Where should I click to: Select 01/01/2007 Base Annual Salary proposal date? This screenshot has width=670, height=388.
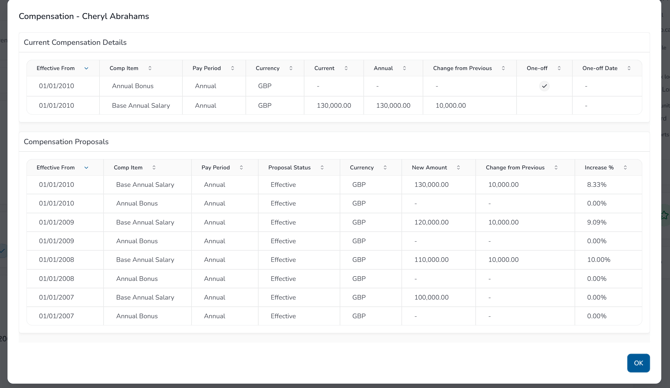click(56, 297)
